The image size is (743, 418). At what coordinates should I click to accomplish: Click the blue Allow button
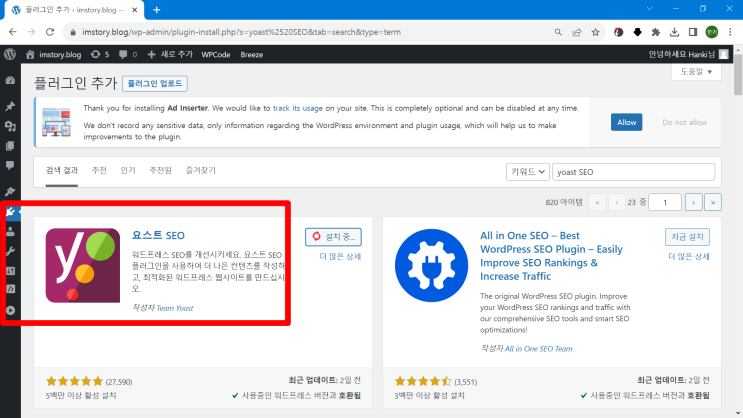[626, 122]
